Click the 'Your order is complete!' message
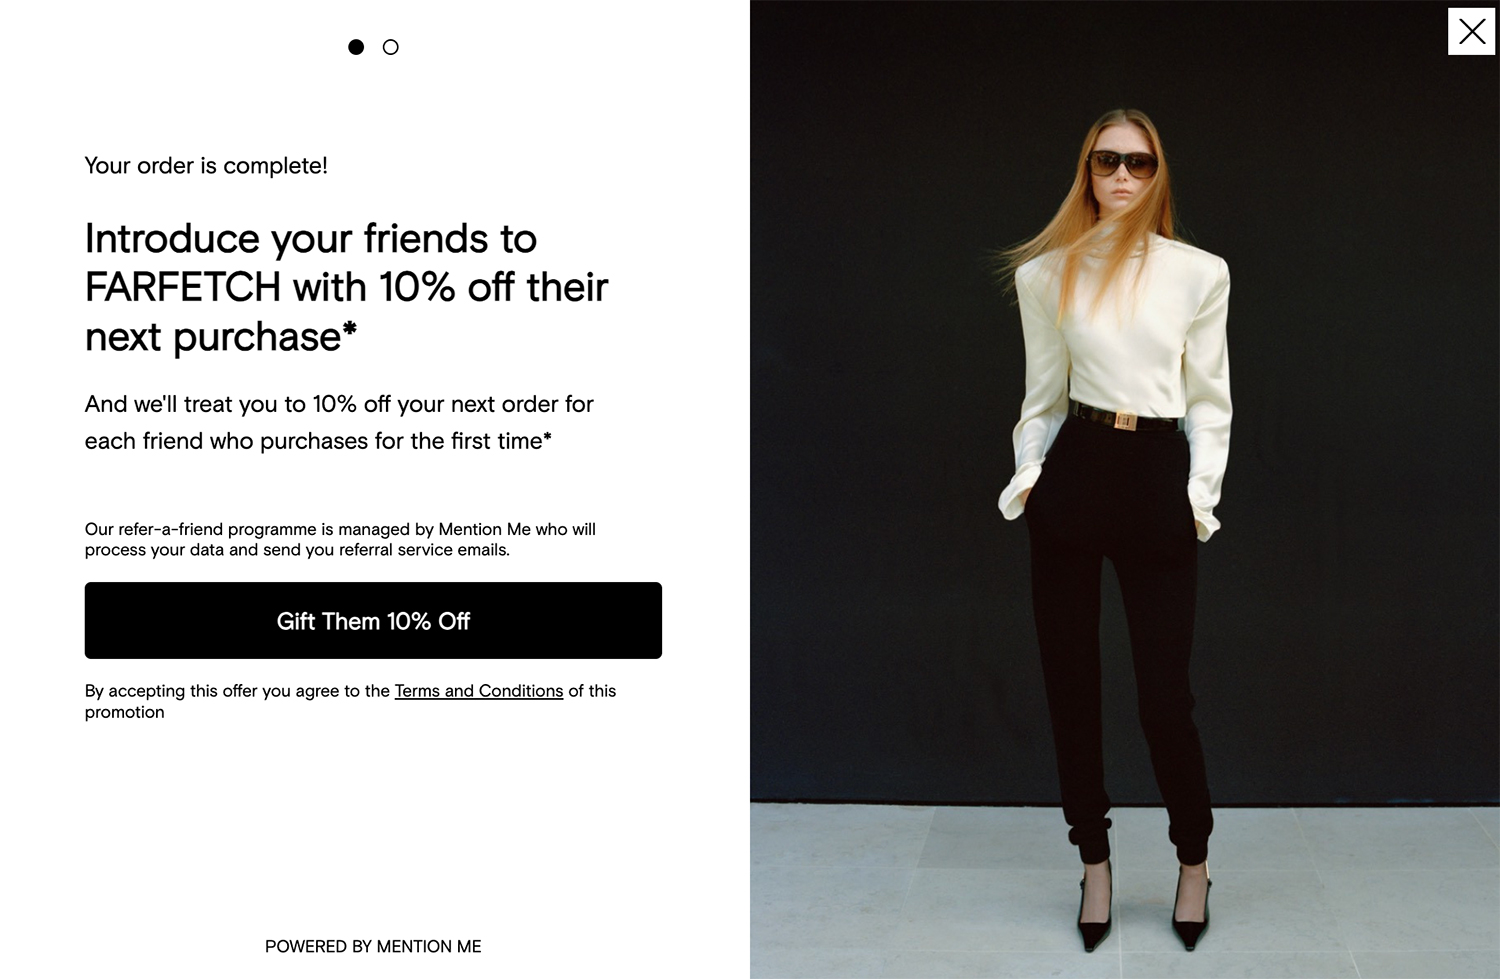The image size is (1500, 979). [x=206, y=166]
